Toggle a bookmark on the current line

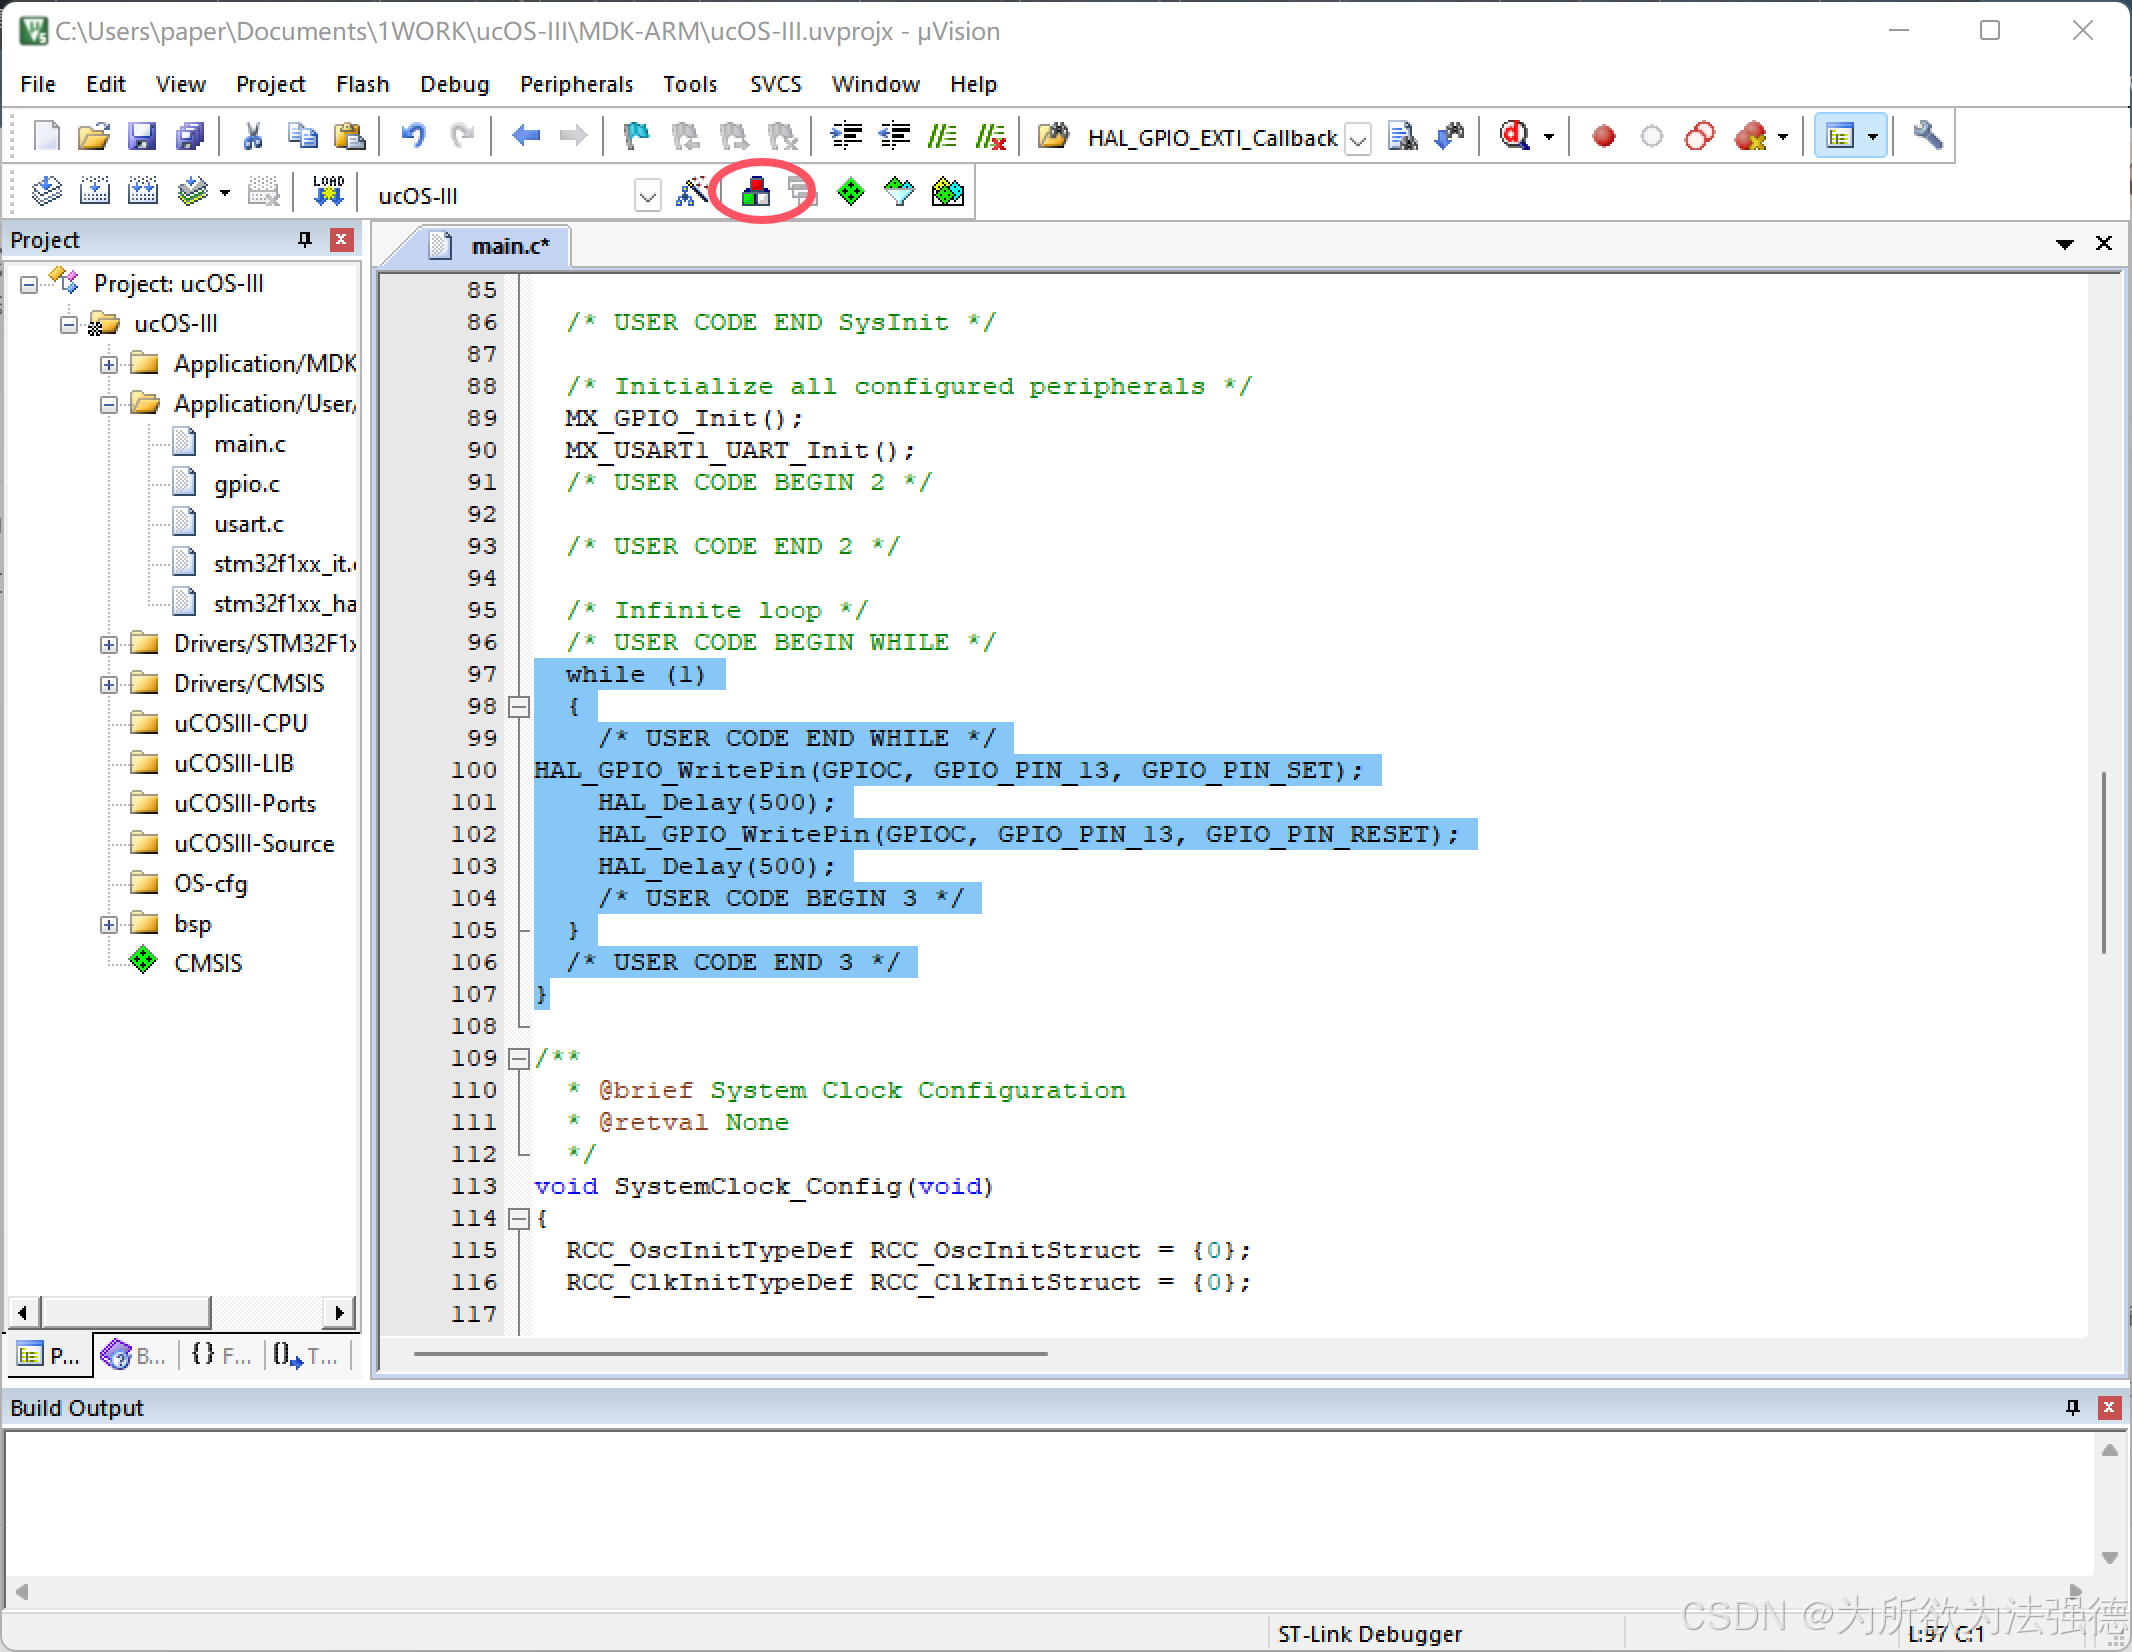click(636, 136)
